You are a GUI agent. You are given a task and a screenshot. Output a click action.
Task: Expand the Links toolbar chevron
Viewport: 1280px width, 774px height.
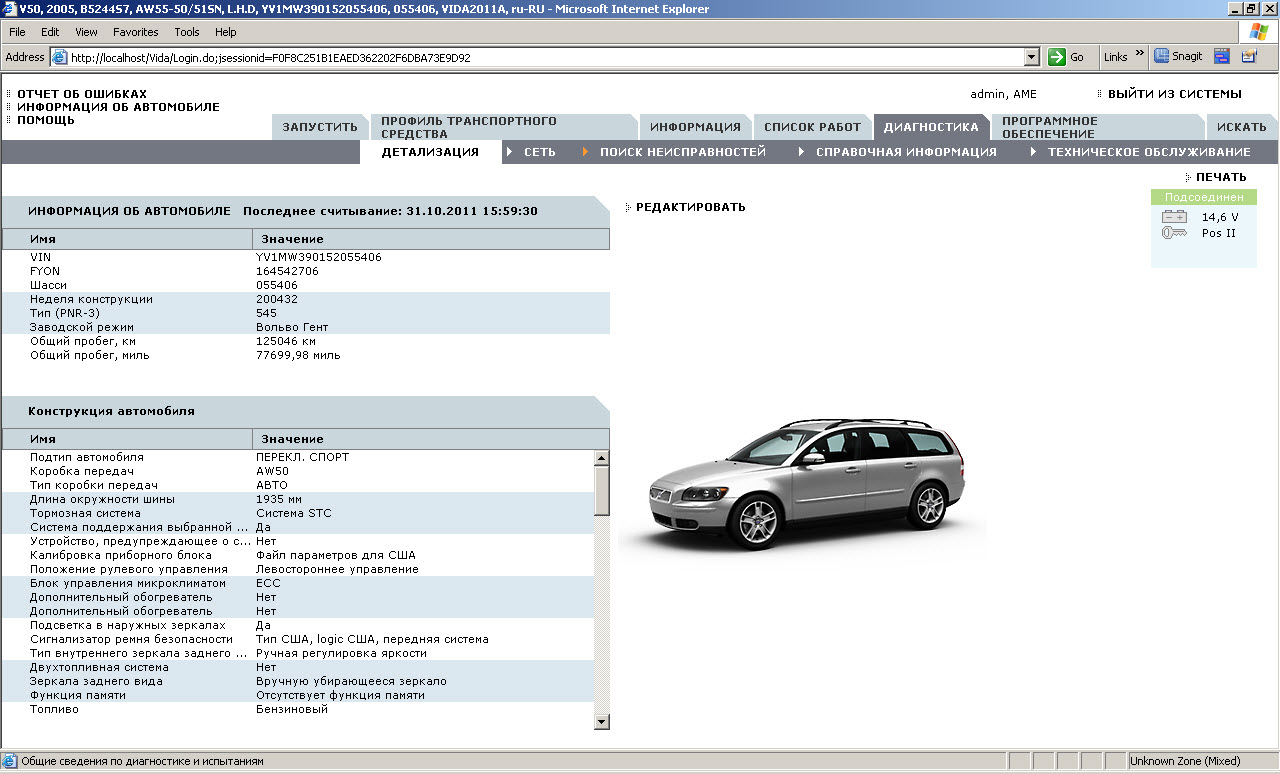(x=1140, y=55)
